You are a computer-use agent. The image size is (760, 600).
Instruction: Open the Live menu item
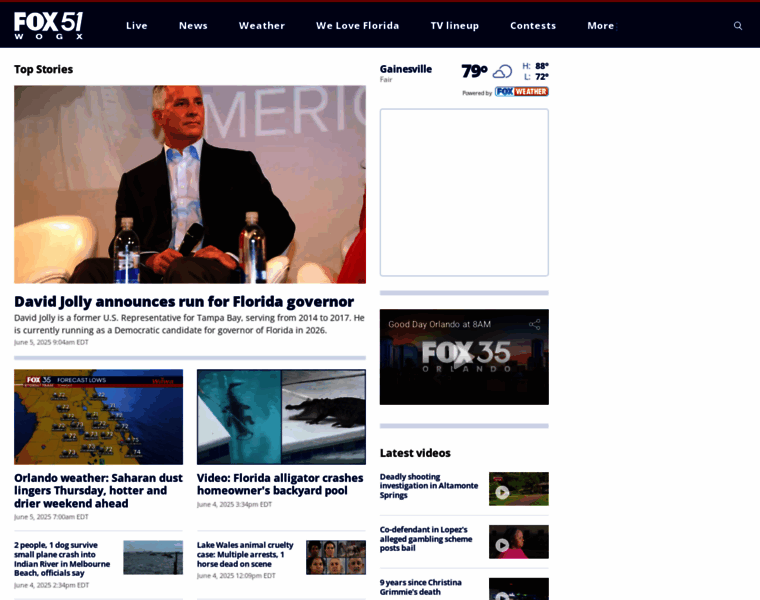pyautogui.click(x=137, y=26)
